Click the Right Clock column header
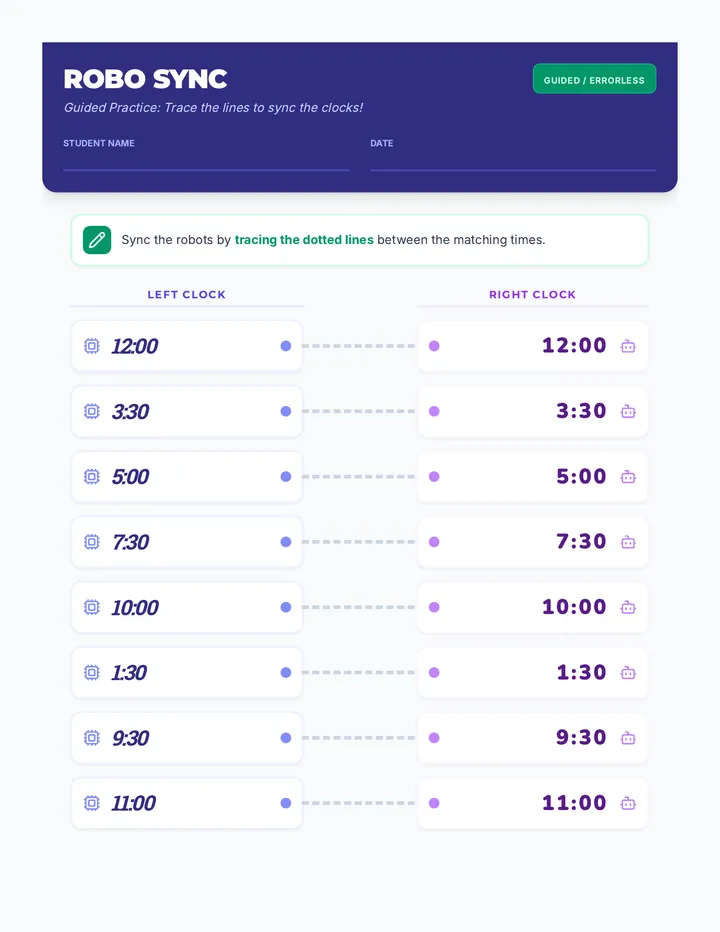This screenshot has width=720, height=932. [x=533, y=295]
